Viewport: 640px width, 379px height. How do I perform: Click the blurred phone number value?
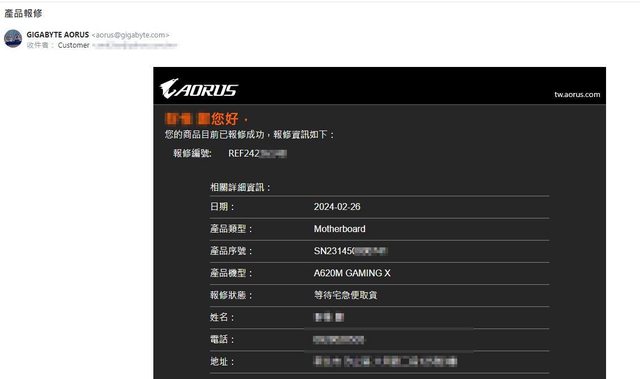338,339
